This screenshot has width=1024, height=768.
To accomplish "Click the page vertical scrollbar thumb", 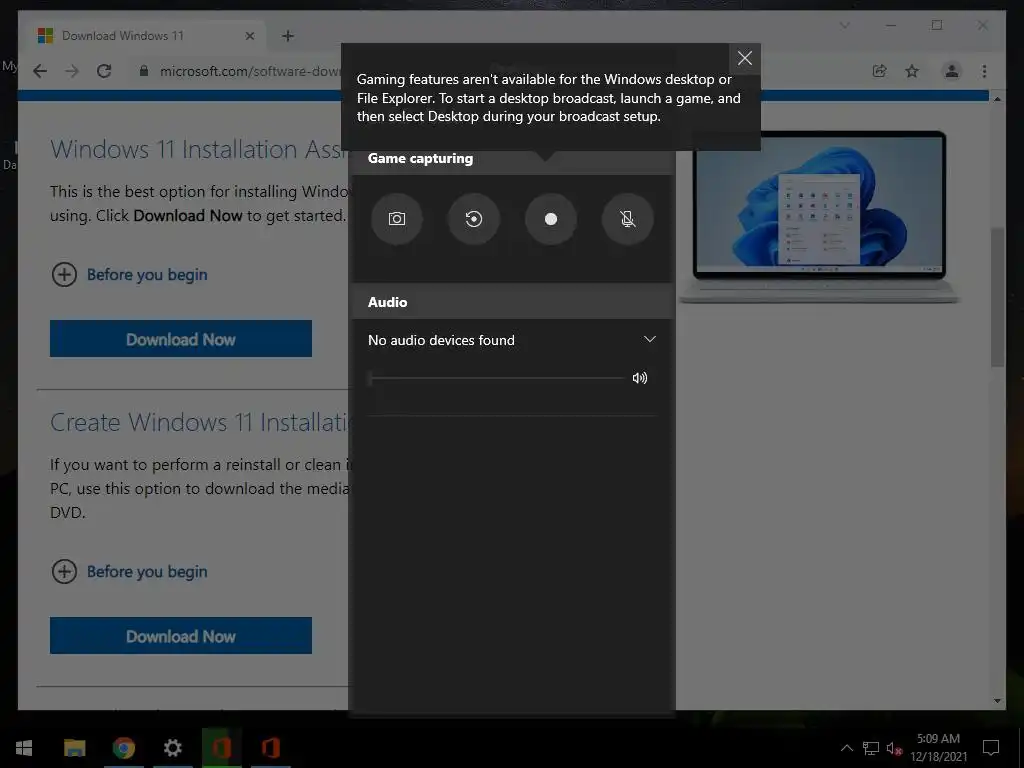I will [997, 297].
